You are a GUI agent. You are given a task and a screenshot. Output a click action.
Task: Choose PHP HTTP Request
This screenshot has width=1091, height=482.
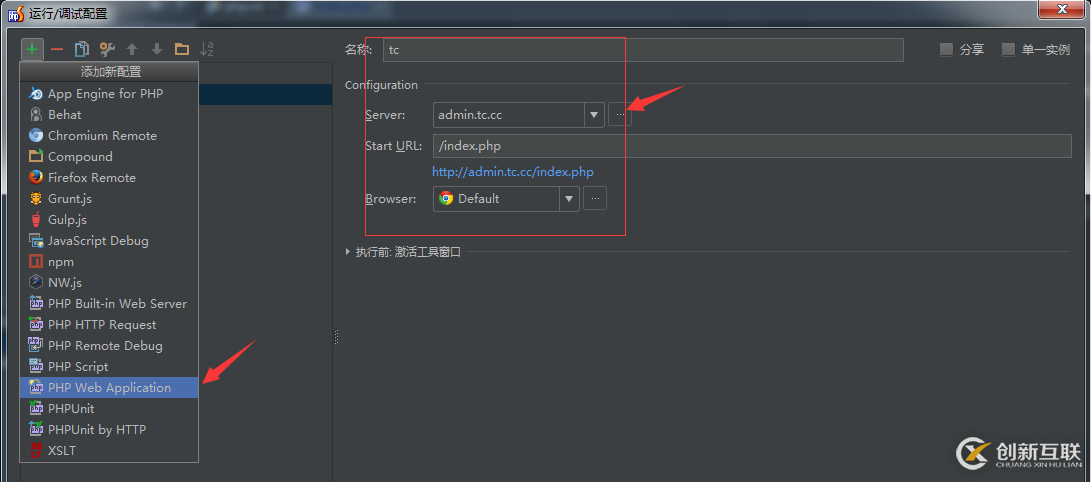pyautogui.click(x=109, y=325)
